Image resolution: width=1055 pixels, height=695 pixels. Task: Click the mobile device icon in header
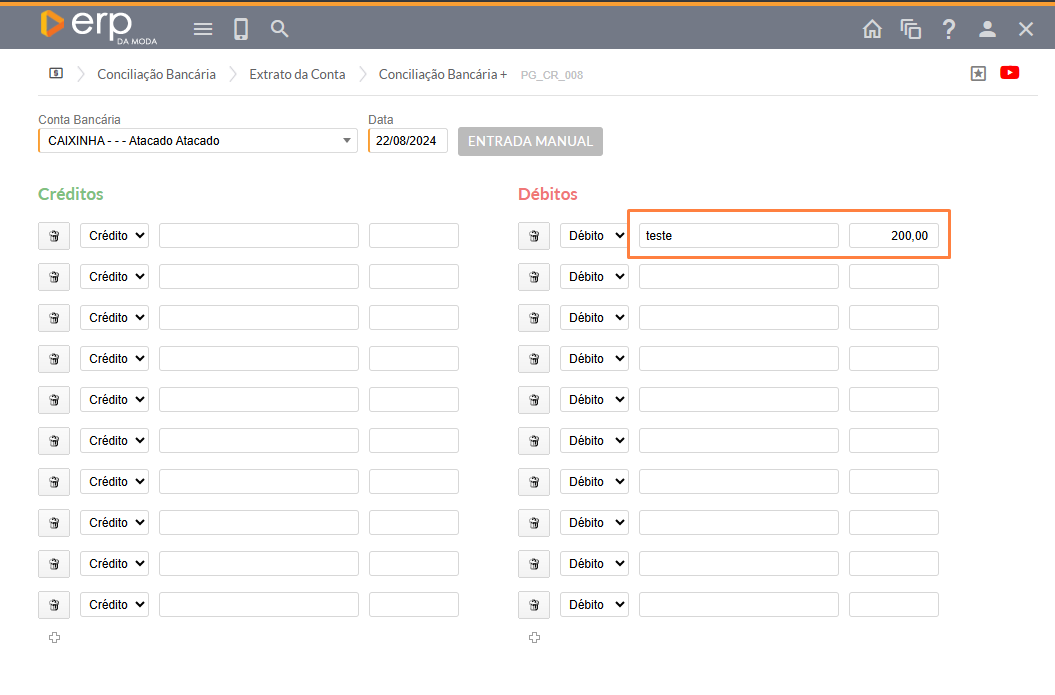(241, 29)
